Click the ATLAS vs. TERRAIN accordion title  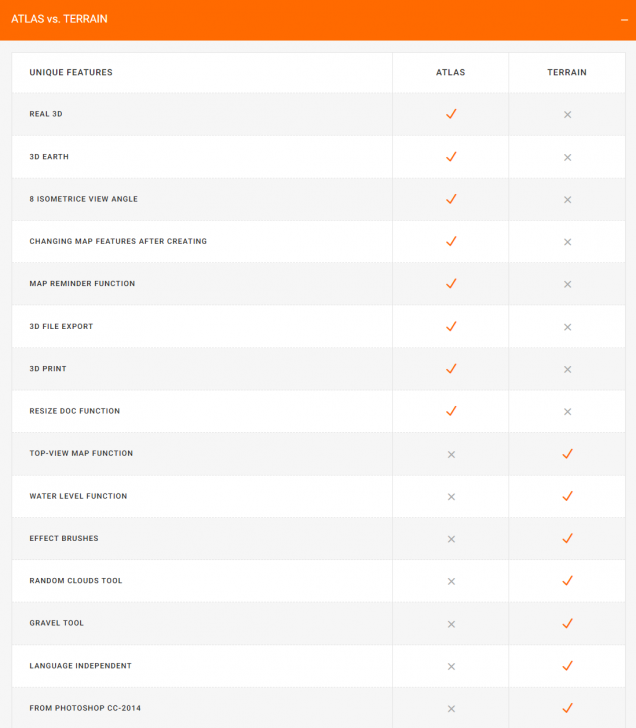pos(59,19)
